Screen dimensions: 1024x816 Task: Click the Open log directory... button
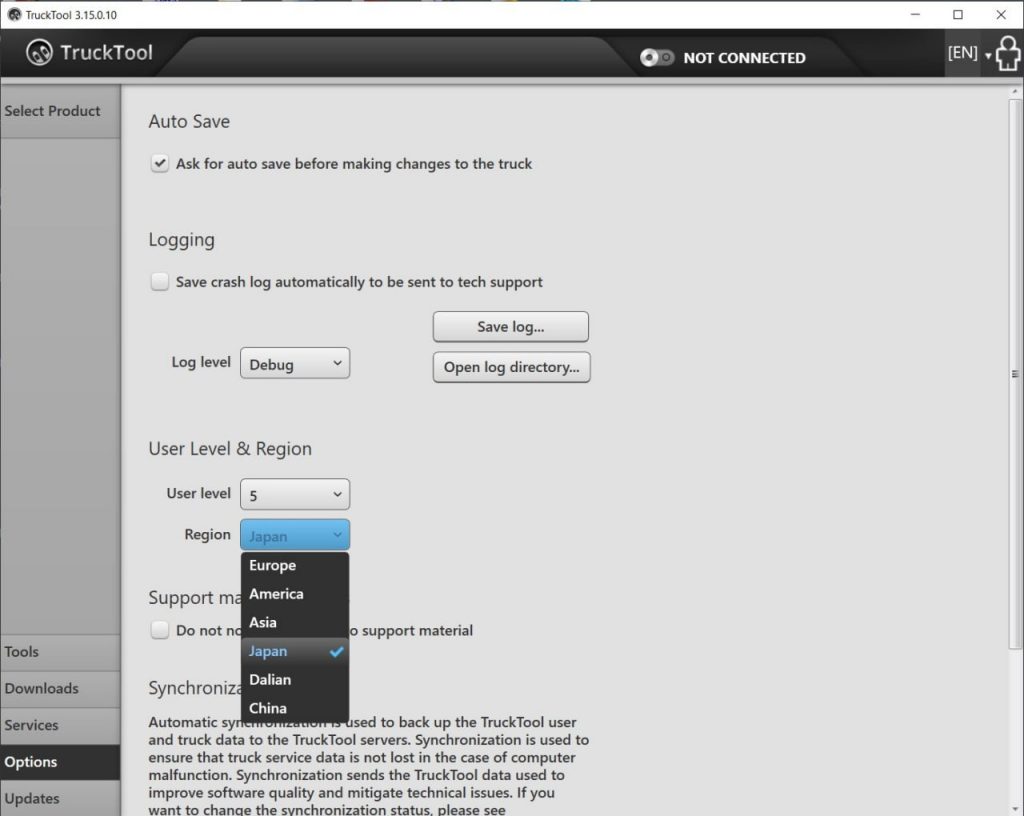511,367
